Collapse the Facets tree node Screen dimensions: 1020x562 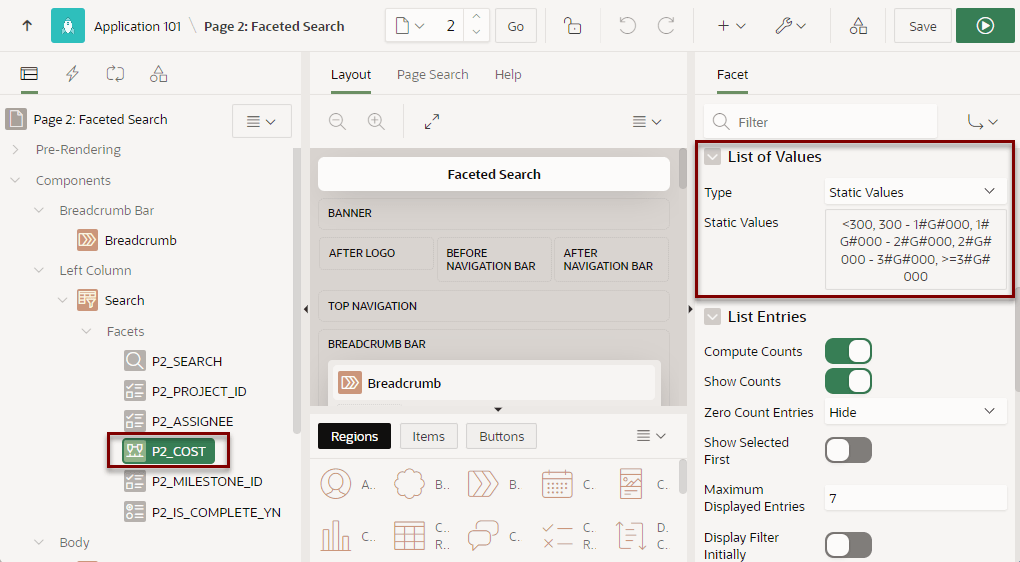[87, 331]
